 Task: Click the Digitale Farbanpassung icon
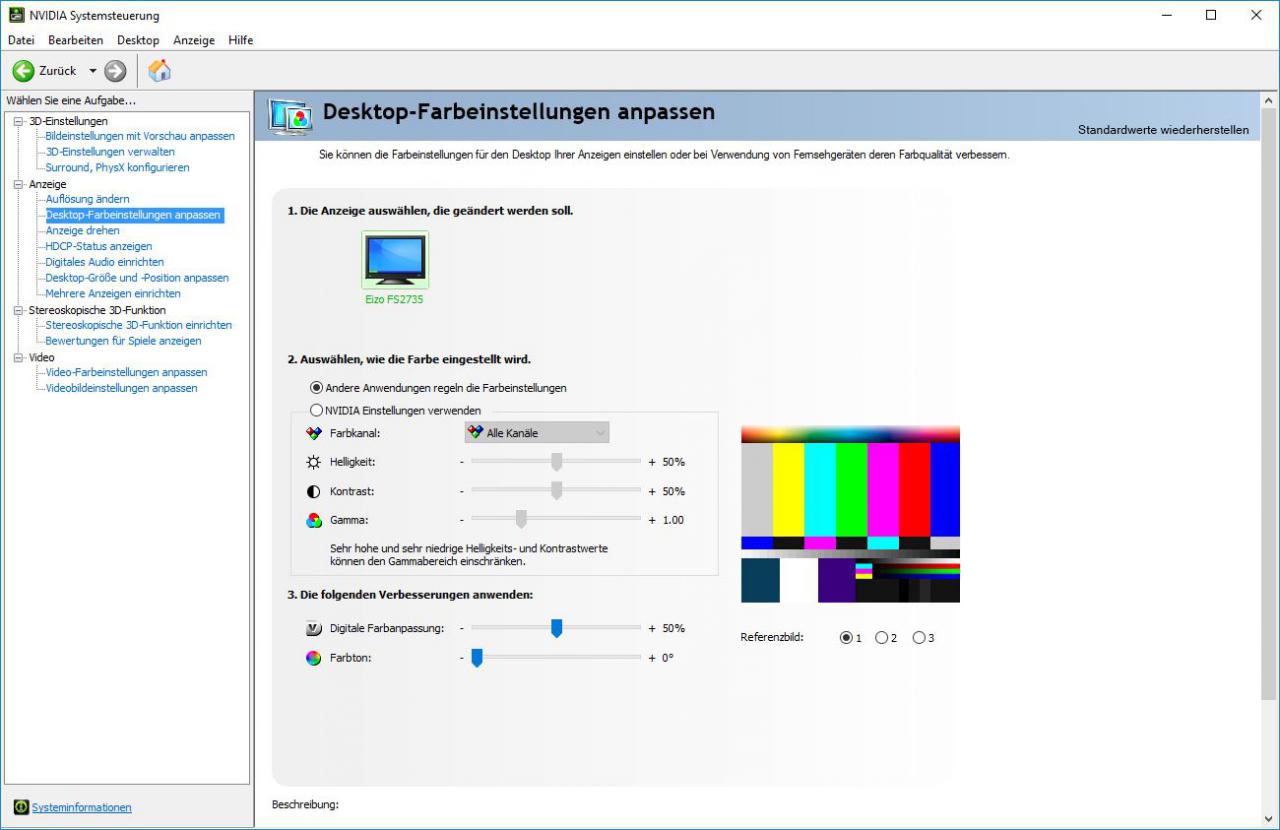click(x=314, y=629)
